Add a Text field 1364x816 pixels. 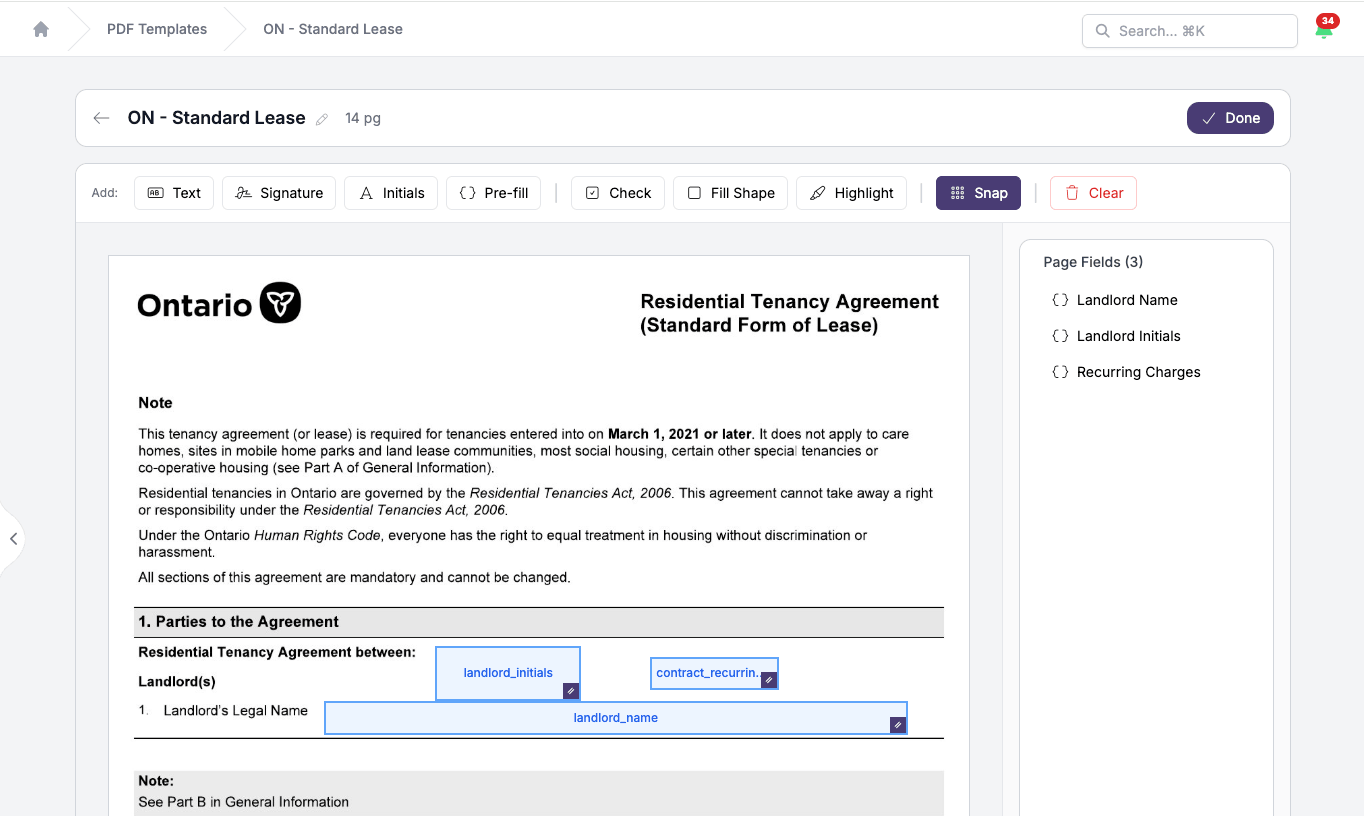coord(174,193)
